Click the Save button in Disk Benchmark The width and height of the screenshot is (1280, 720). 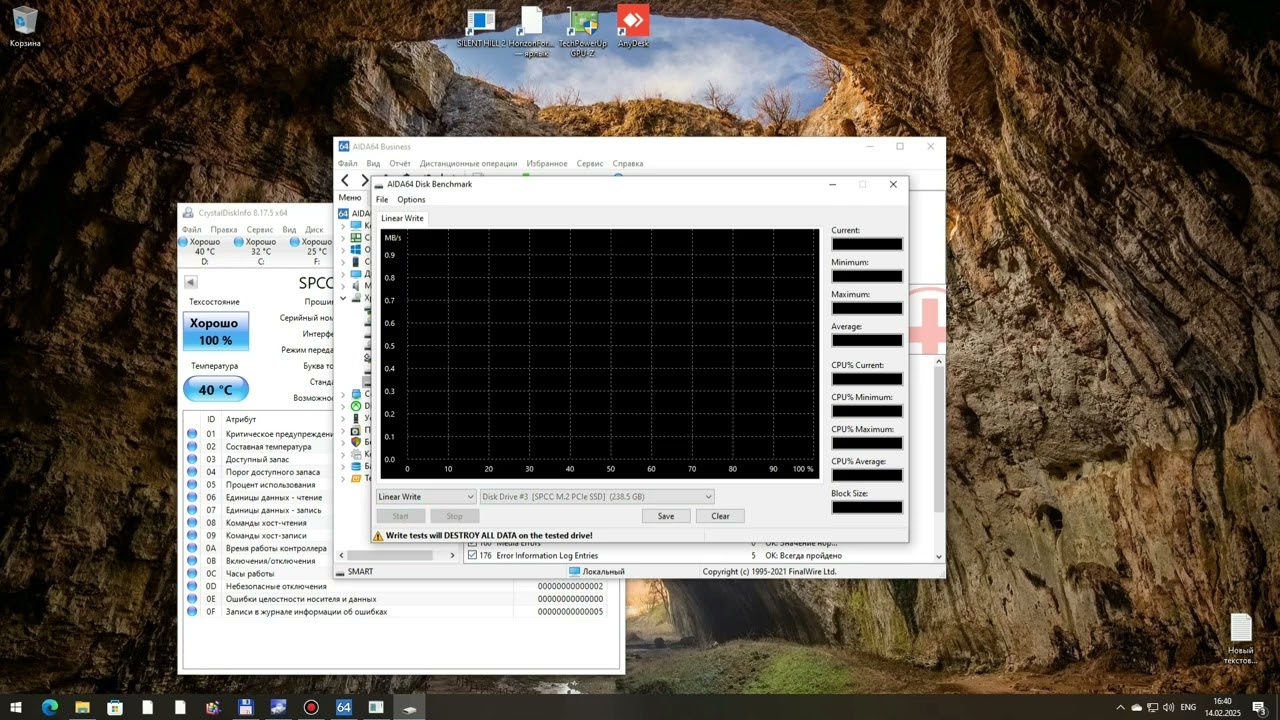[x=666, y=516]
